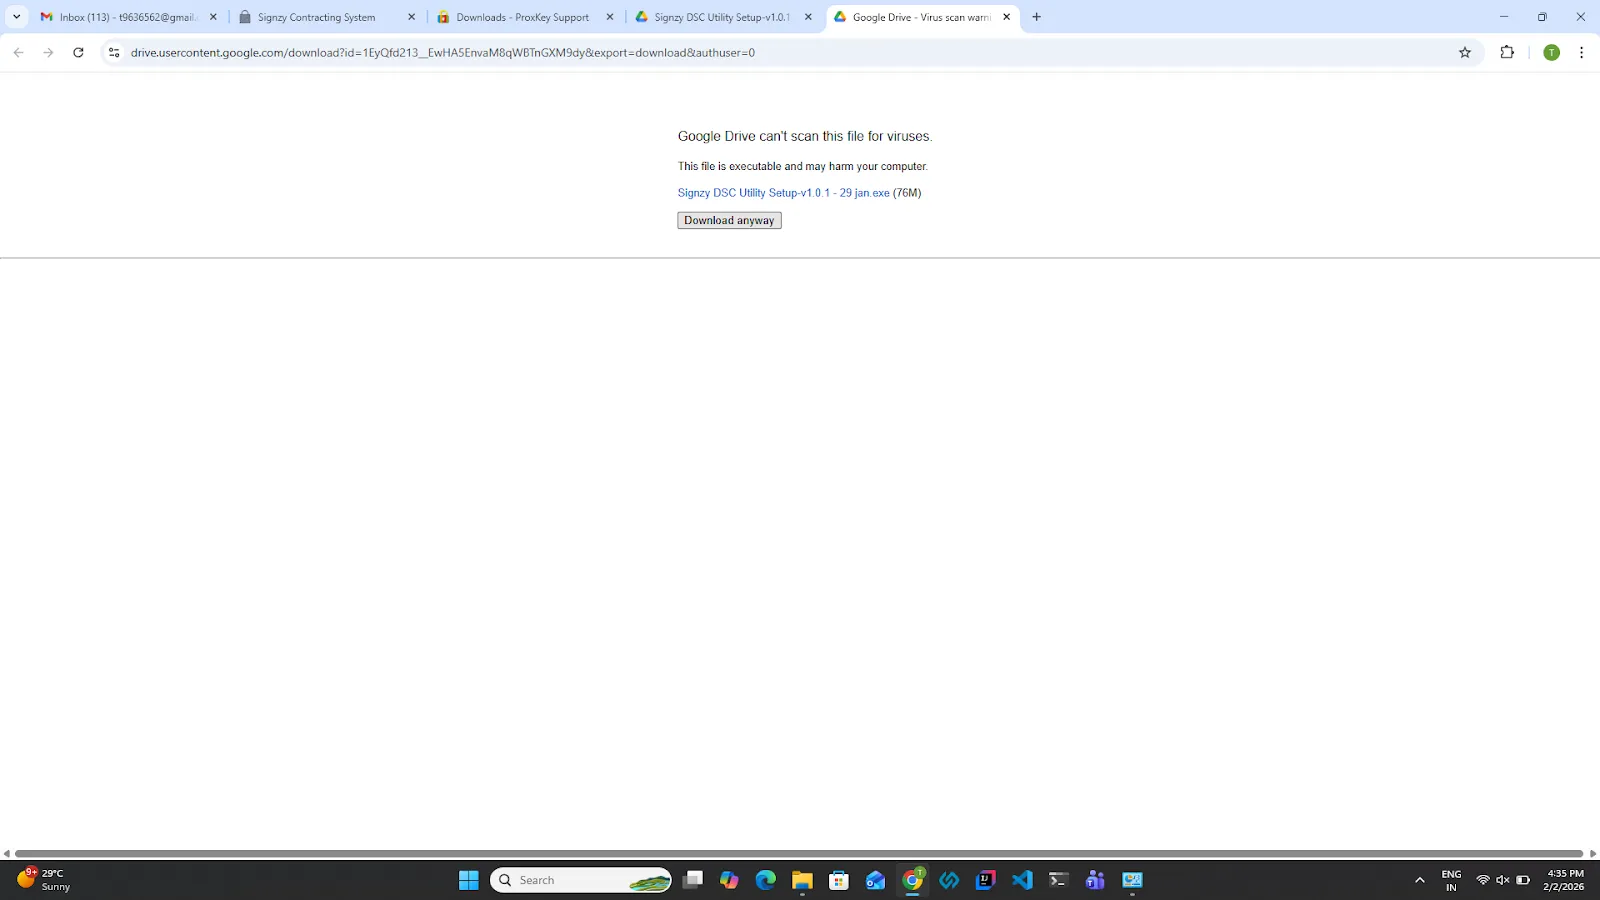Screen dimensions: 1600x900
Task: View site information icon in address bar
Action: [x=114, y=53]
